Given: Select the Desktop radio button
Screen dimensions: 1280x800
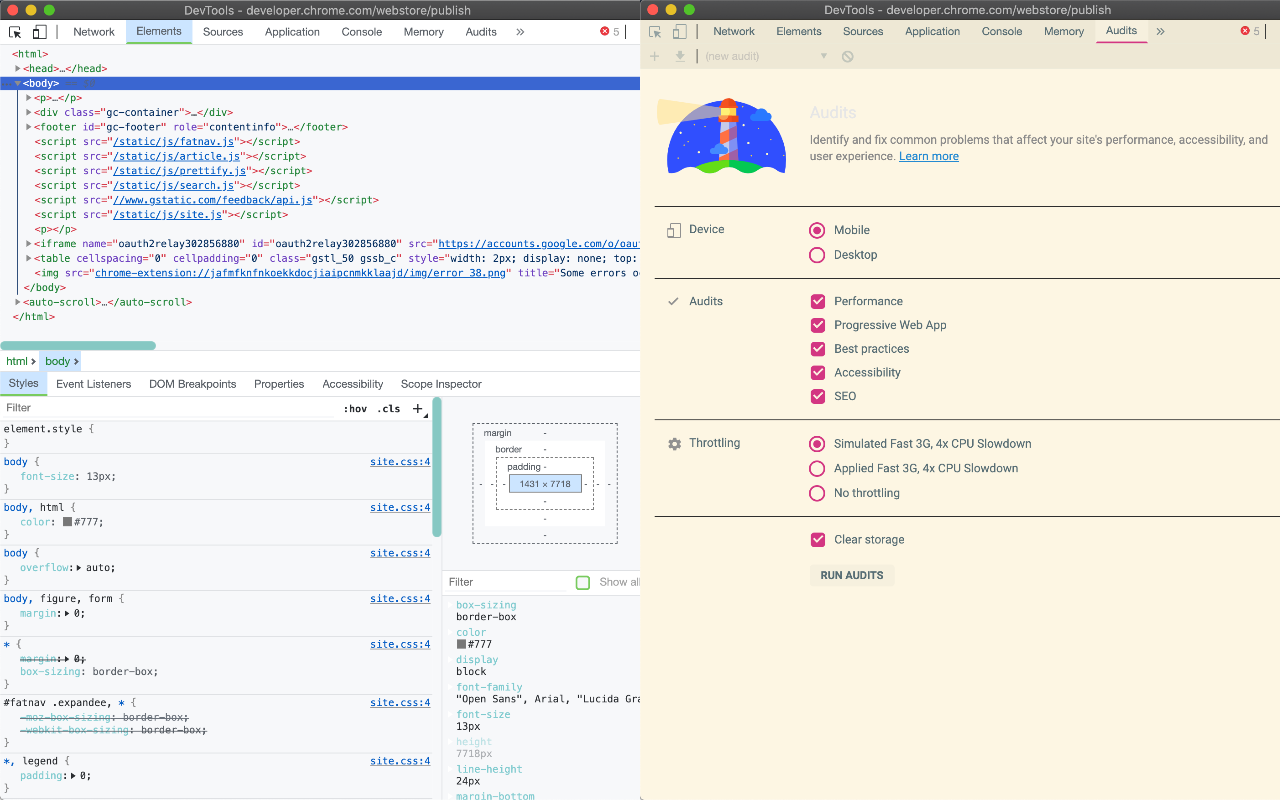Looking at the screenshot, I should click(x=817, y=255).
